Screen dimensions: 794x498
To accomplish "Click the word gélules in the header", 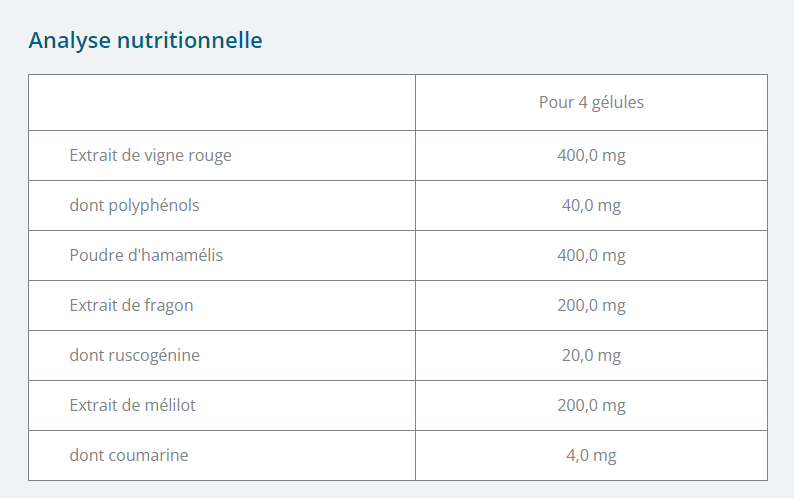I will tap(617, 102).
